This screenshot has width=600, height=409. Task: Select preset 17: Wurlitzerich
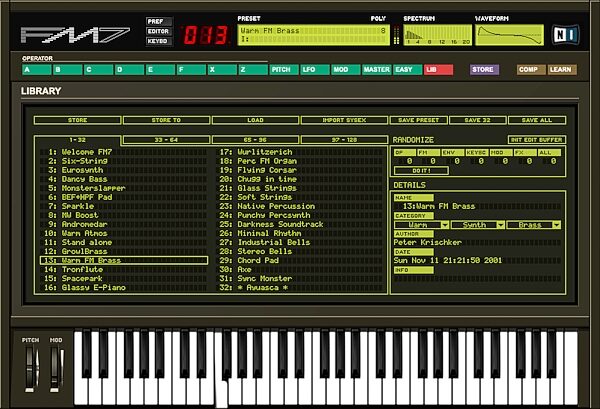click(x=301, y=152)
